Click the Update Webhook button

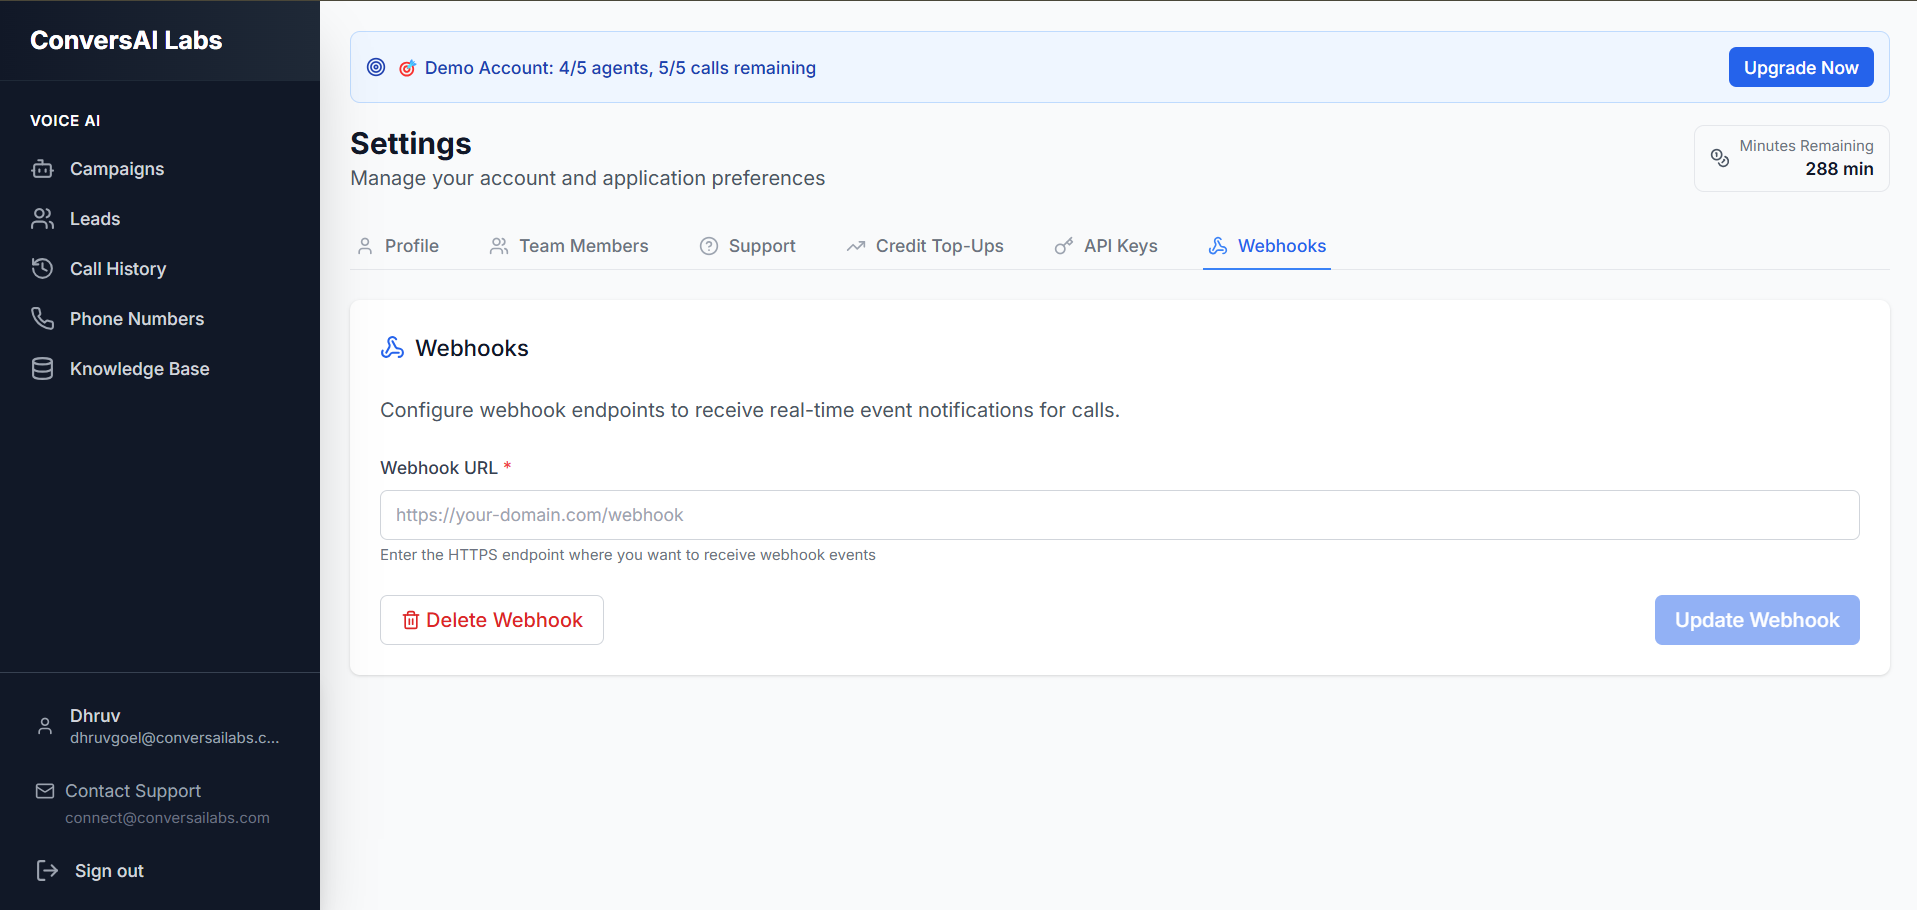pyautogui.click(x=1757, y=620)
